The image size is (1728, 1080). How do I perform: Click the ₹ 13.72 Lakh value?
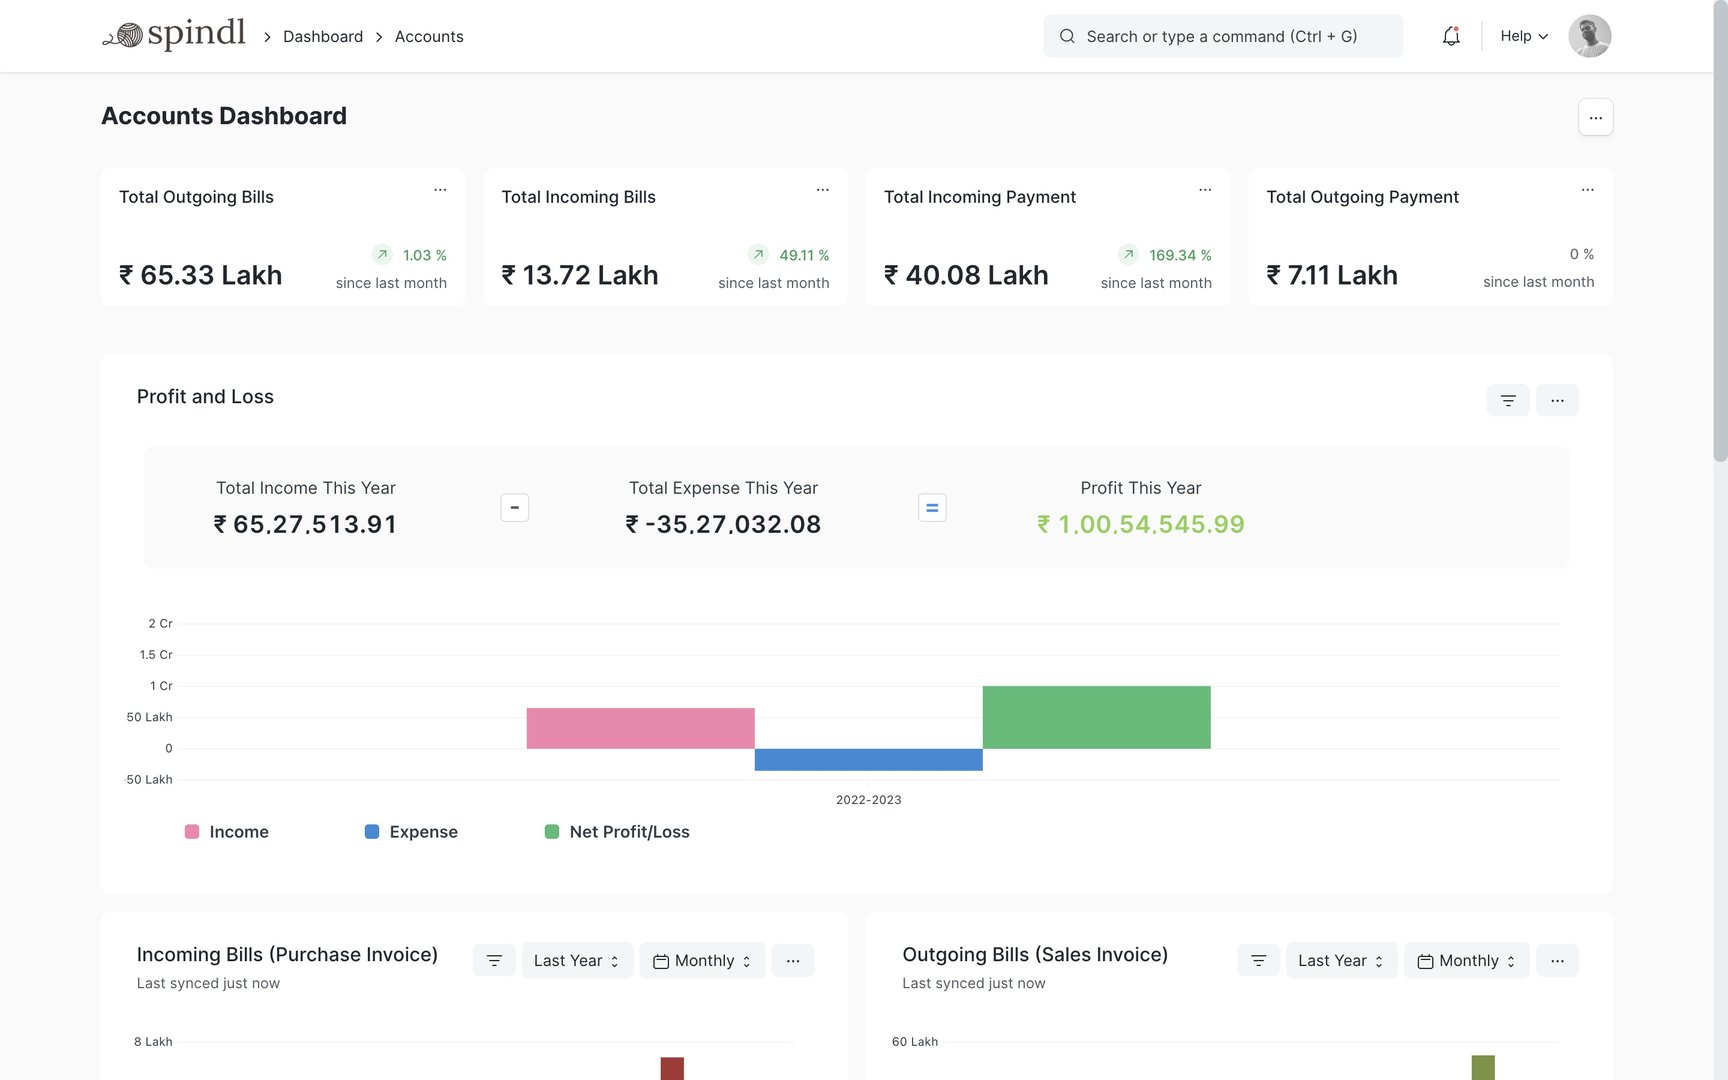pos(580,275)
